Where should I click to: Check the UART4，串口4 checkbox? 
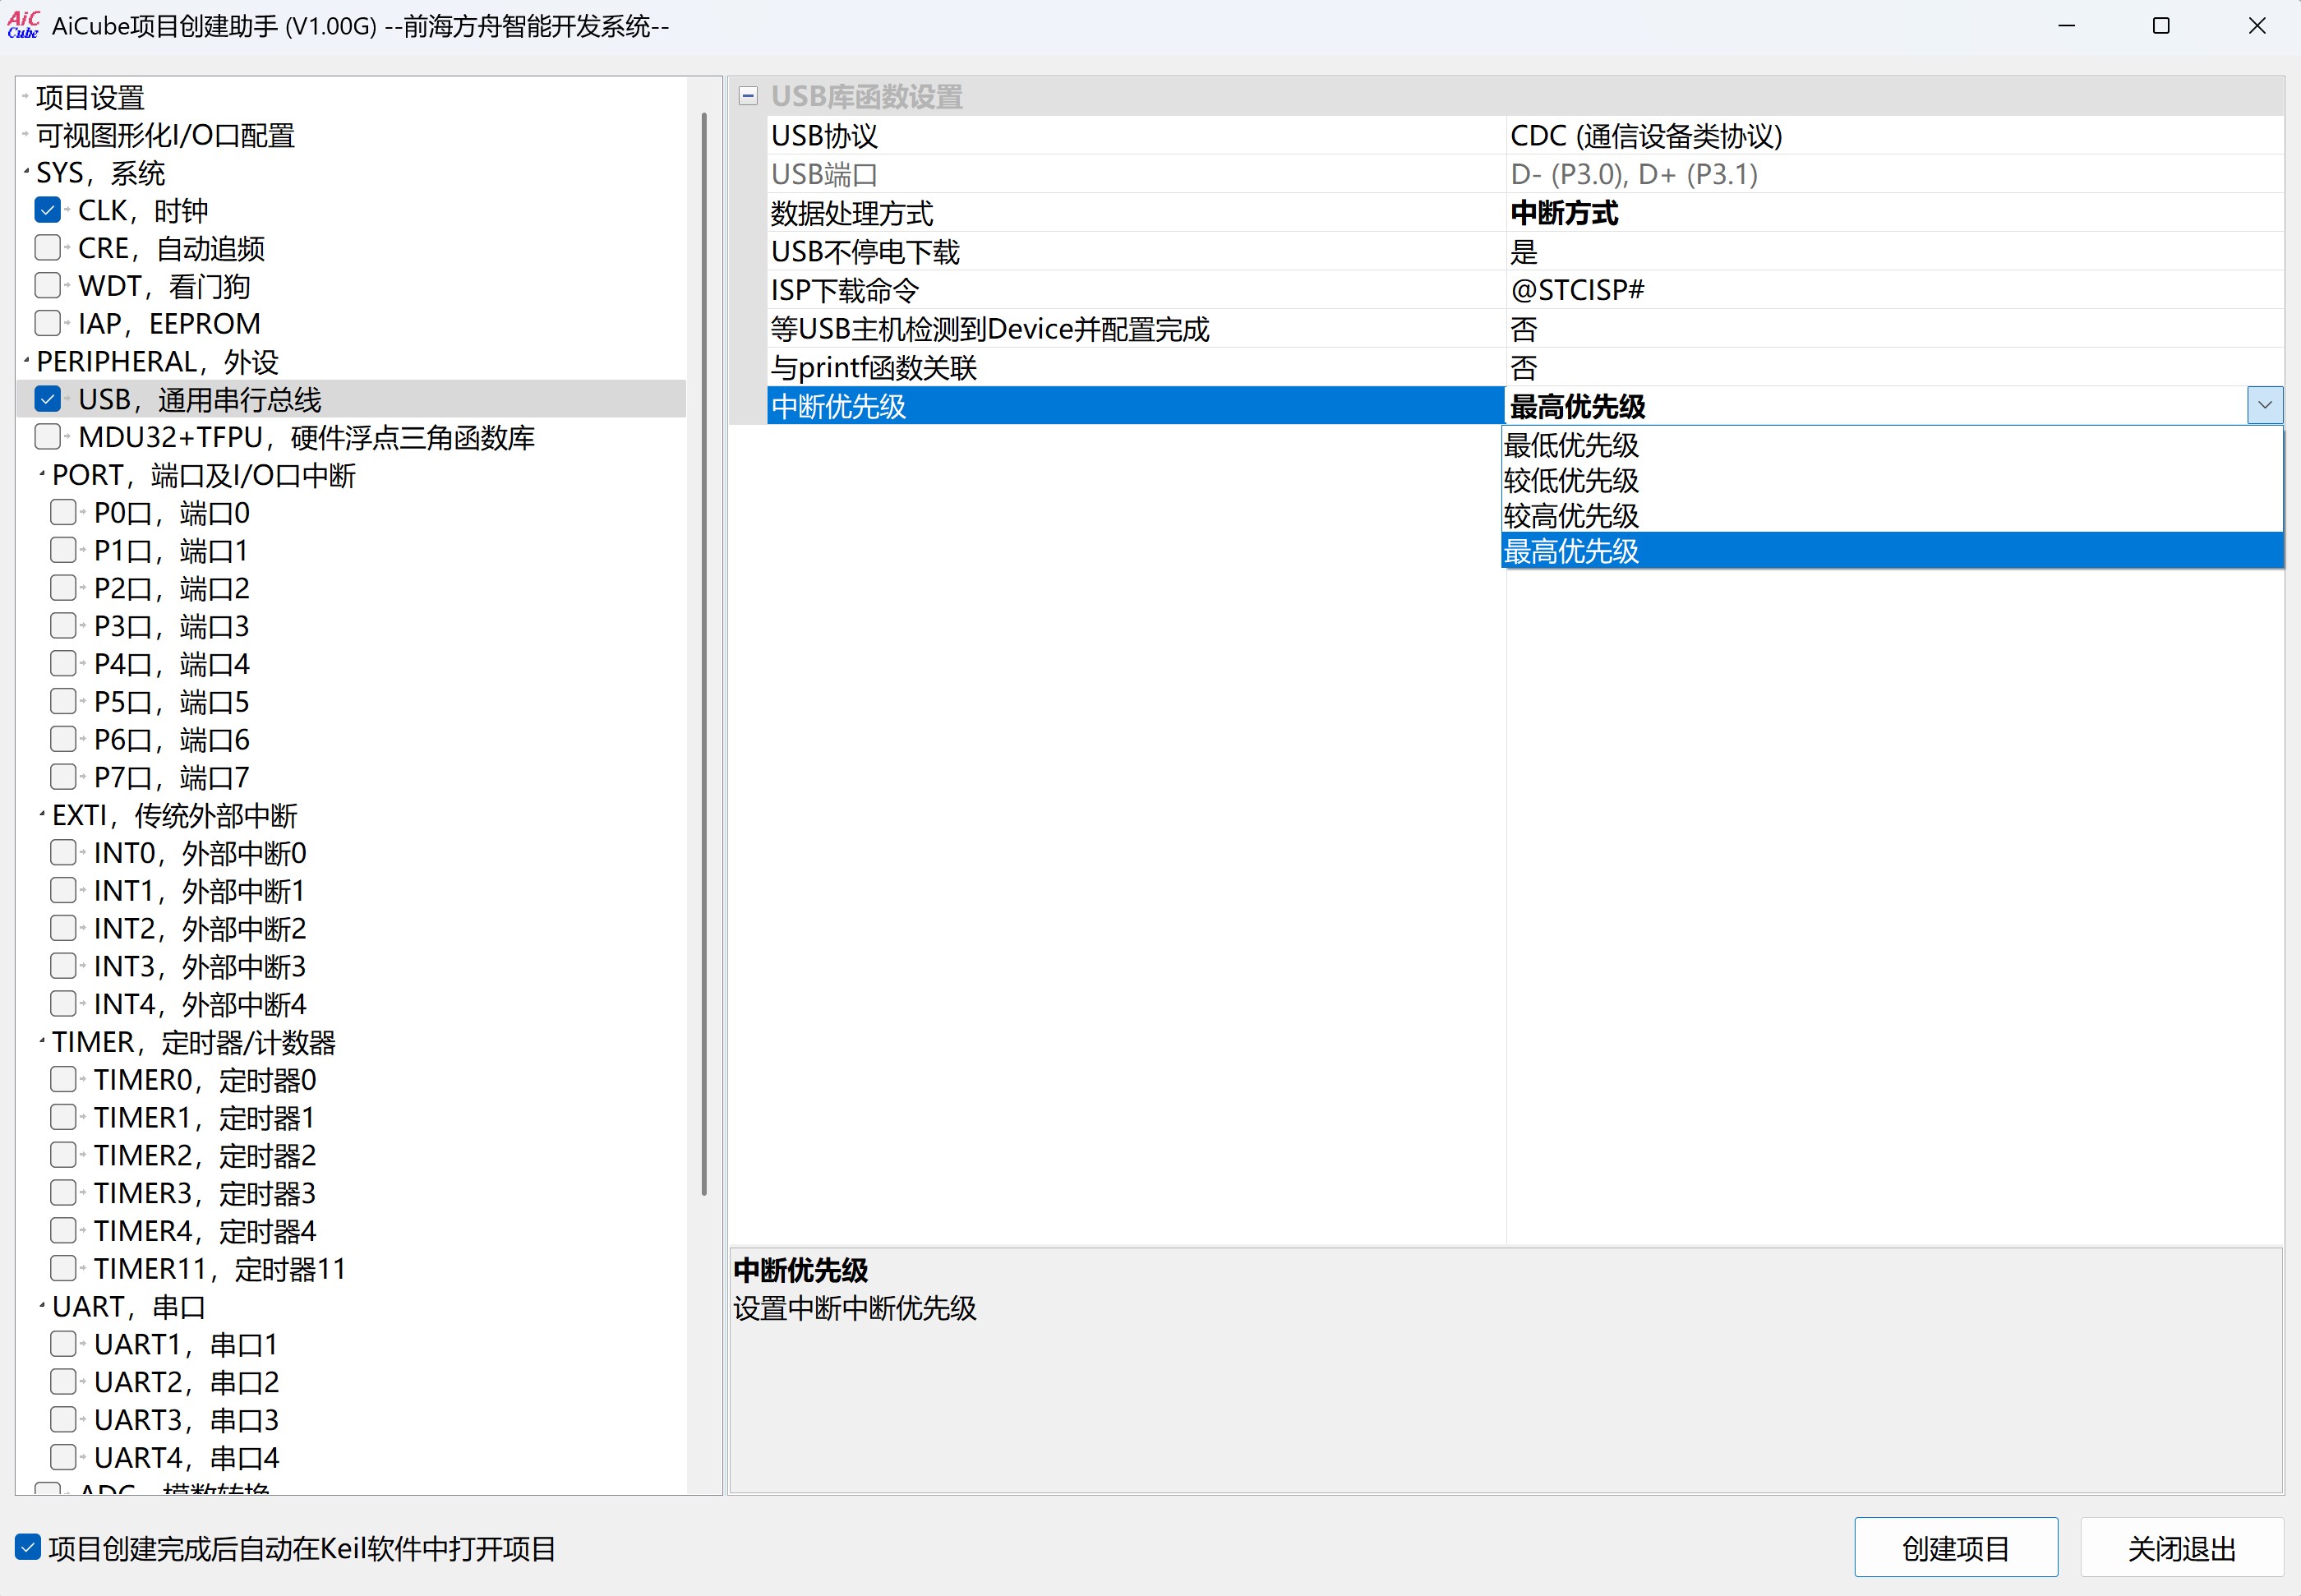[63, 1457]
